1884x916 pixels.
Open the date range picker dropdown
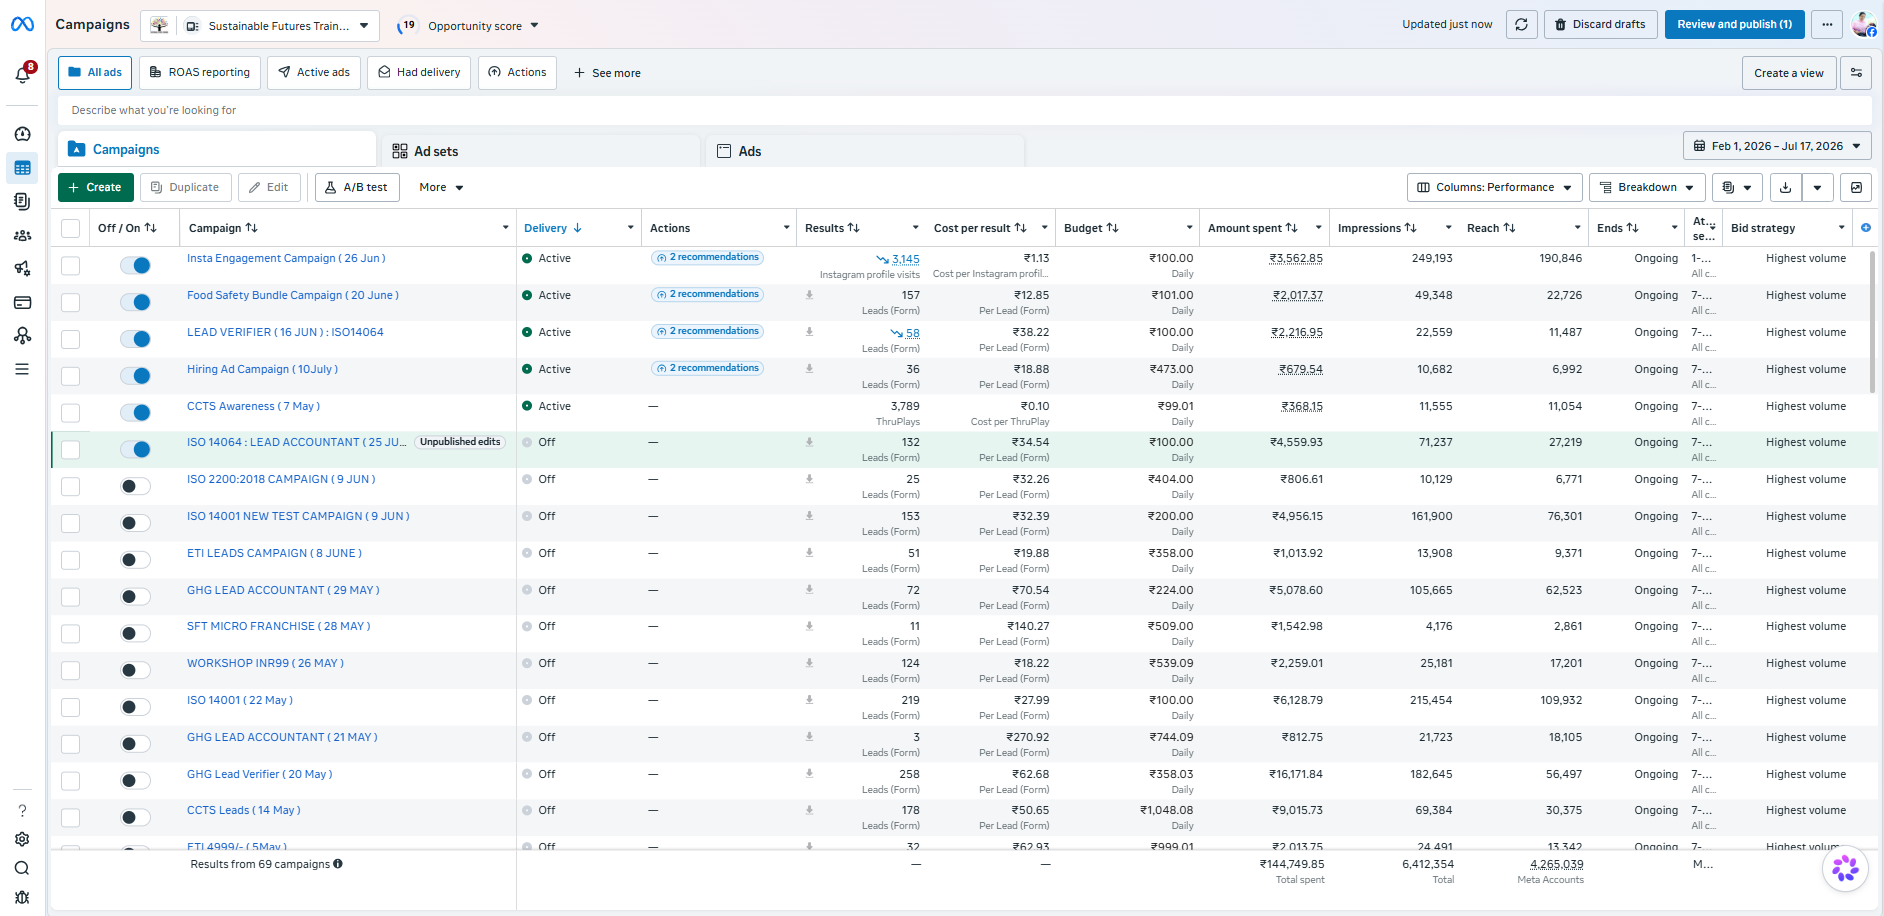(1777, 146)
